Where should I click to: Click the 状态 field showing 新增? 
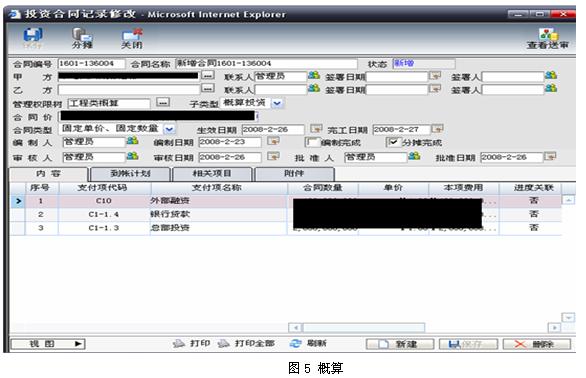click(x=424, y=64)
